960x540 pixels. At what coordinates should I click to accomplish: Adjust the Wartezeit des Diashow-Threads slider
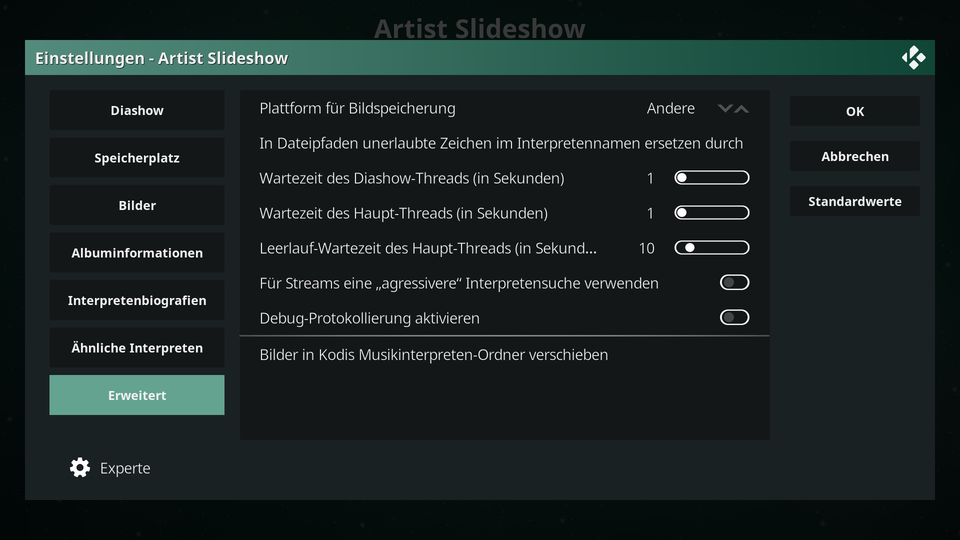[712, 178]
